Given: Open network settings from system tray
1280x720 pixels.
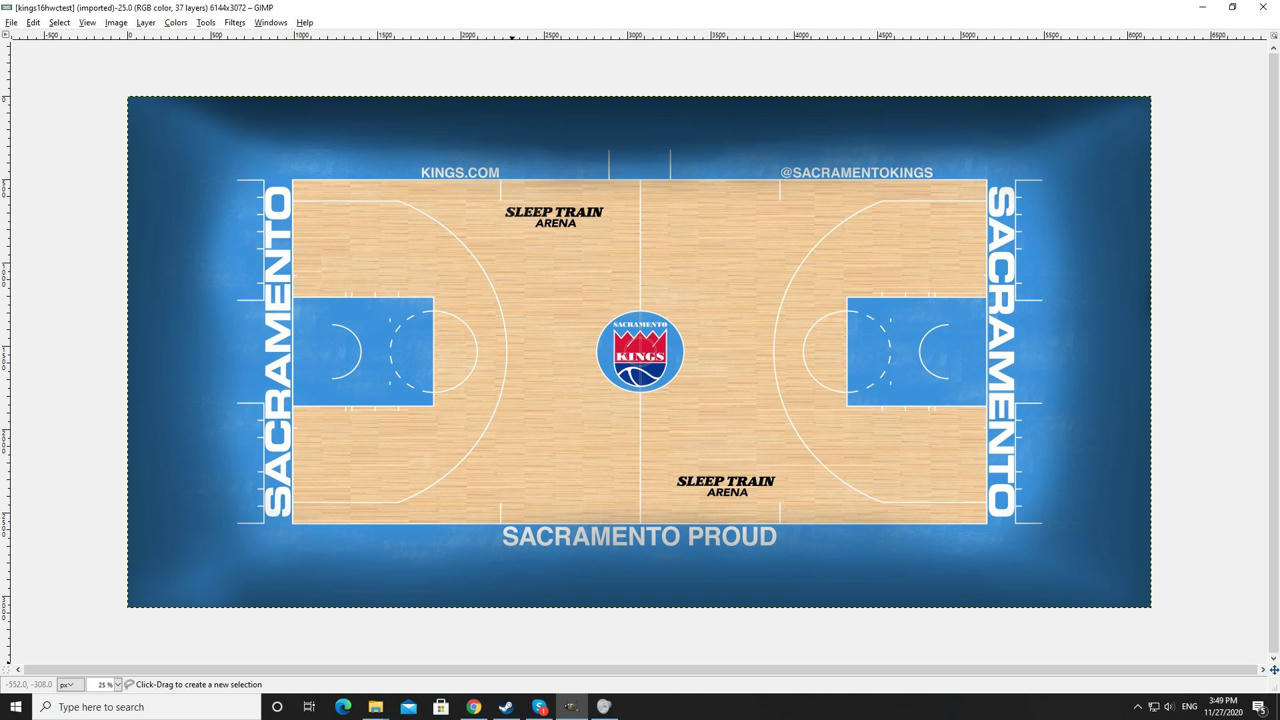Looking at the screenshot, I should [1153, 707].
